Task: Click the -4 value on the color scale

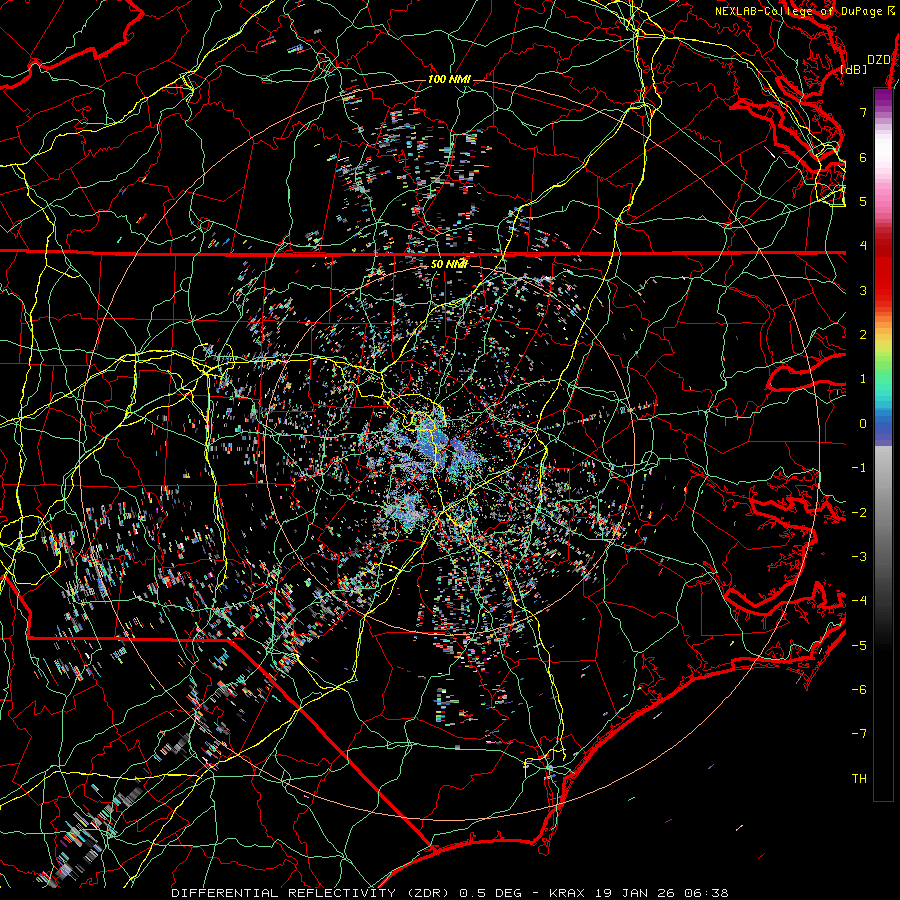Action: click(859, 601)
